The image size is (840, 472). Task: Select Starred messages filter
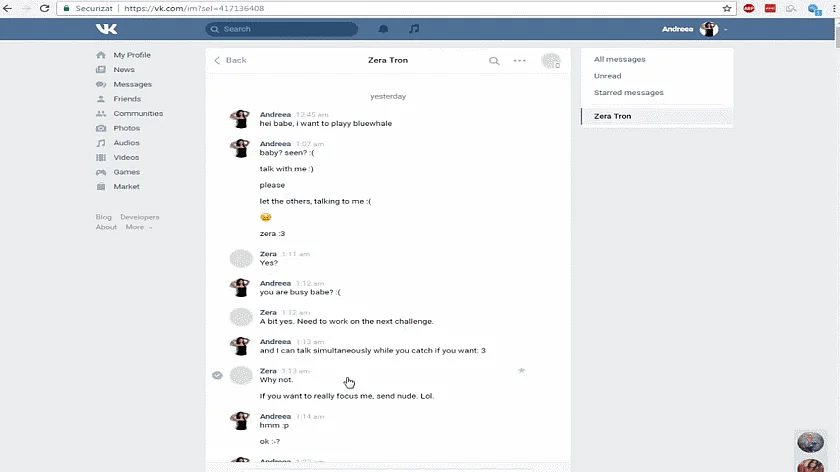tap(628, 92)
